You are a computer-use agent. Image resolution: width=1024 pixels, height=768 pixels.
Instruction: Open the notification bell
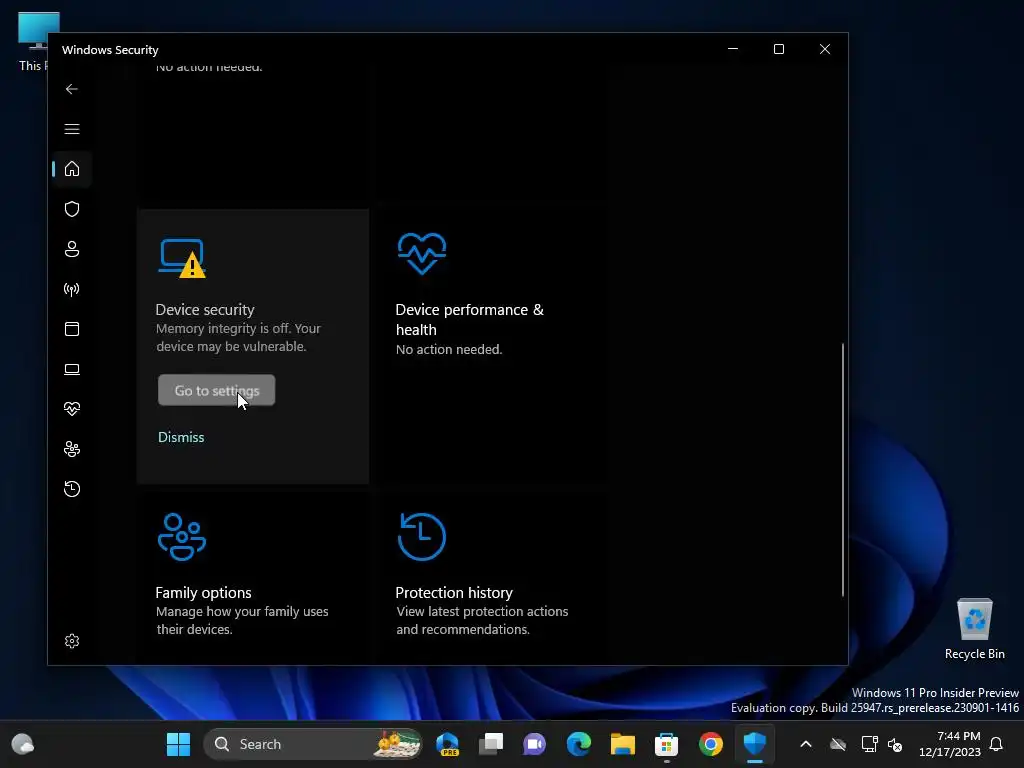tap(997, 744)
